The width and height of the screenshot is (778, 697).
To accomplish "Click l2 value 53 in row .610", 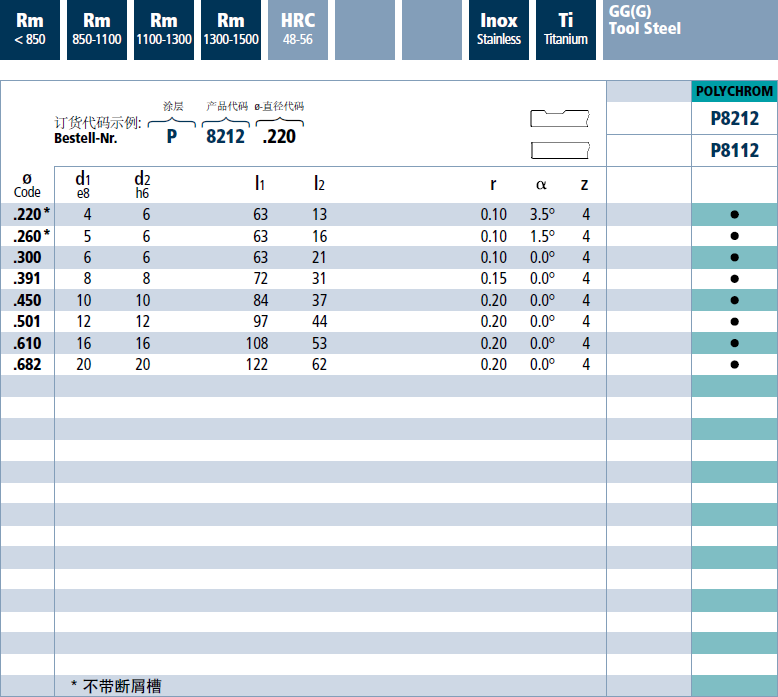I will point(320,343).
